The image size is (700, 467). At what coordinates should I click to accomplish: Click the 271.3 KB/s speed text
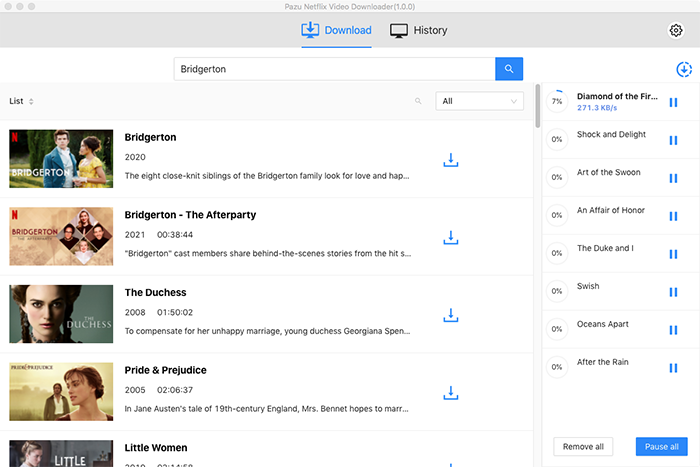pos(597,108)
